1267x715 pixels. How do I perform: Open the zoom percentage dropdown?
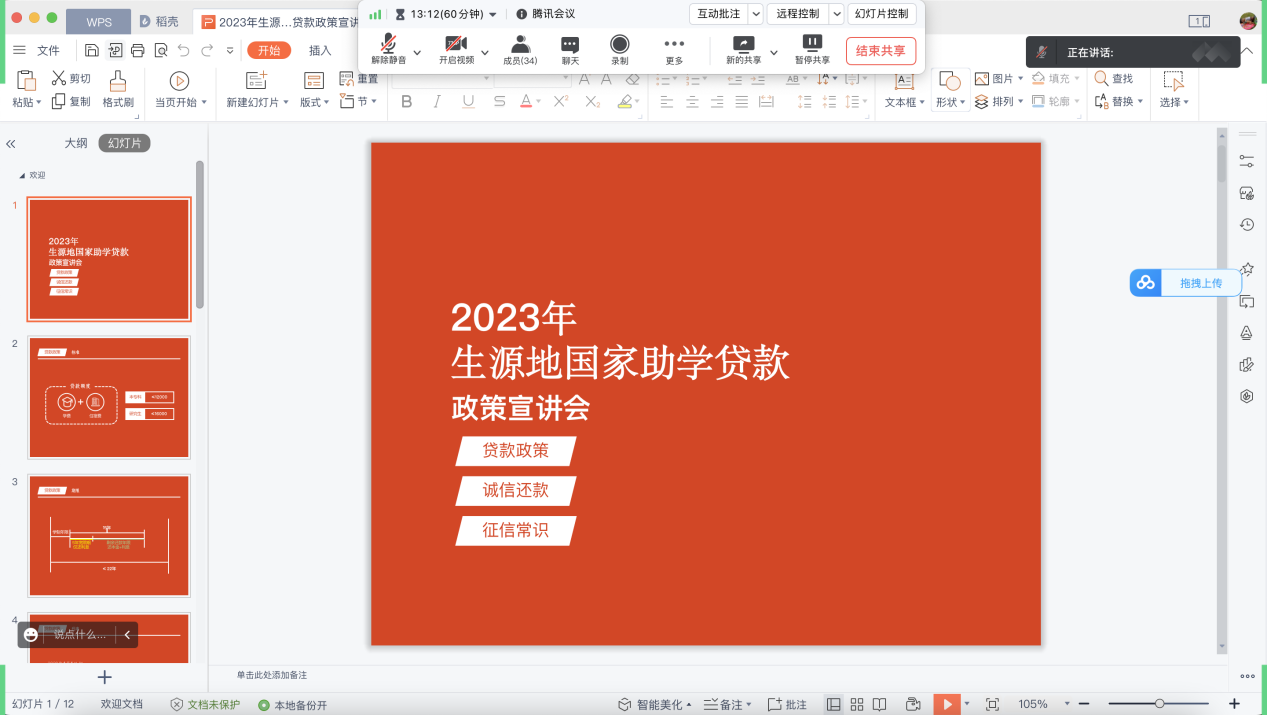tap(1067, 704)
